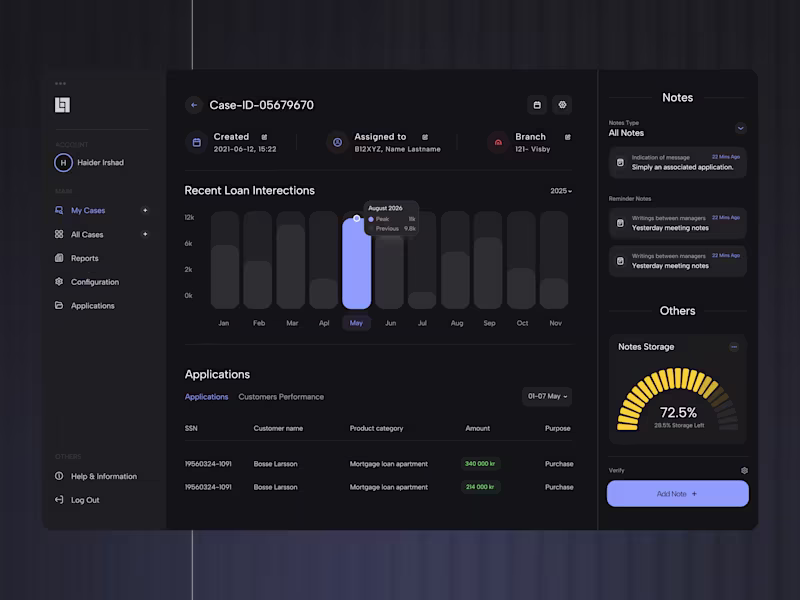Click the Configuration gear icon in sidebar
The height and width of the screenshot is (600, 800).
point(61,281)
